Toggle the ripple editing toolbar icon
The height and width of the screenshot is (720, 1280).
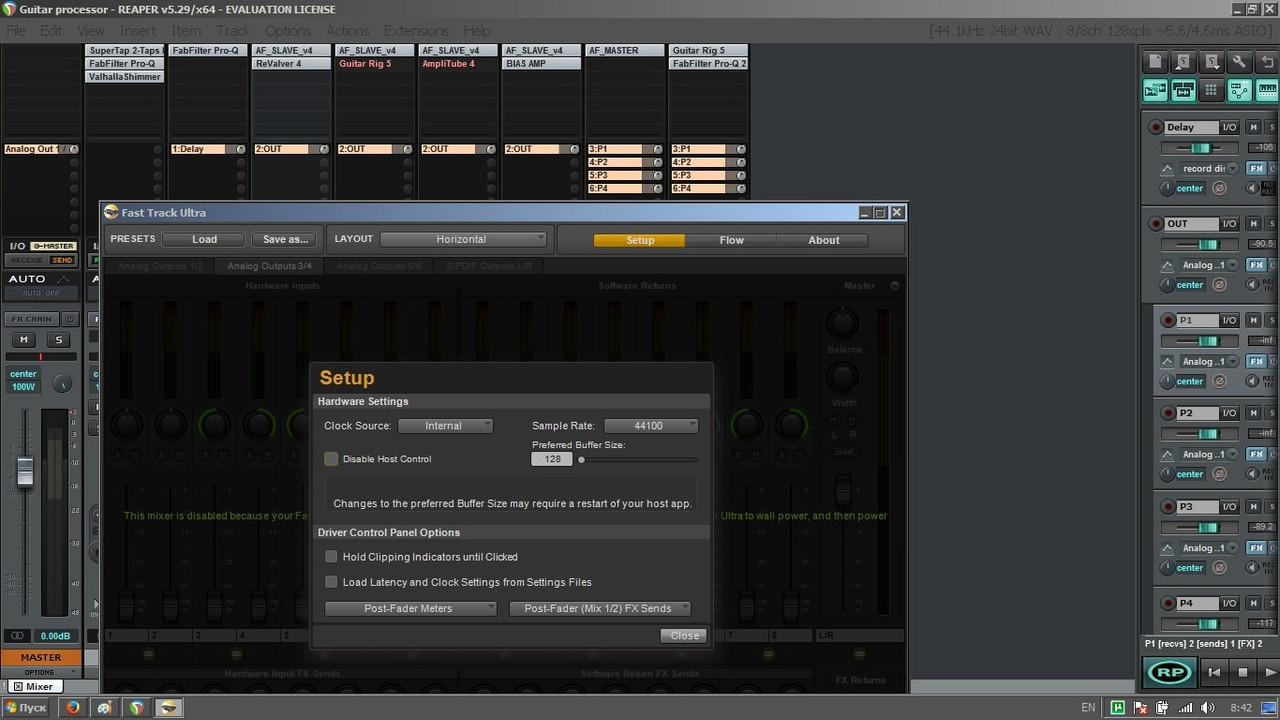pyautogui.click(x=1267, y=90)
